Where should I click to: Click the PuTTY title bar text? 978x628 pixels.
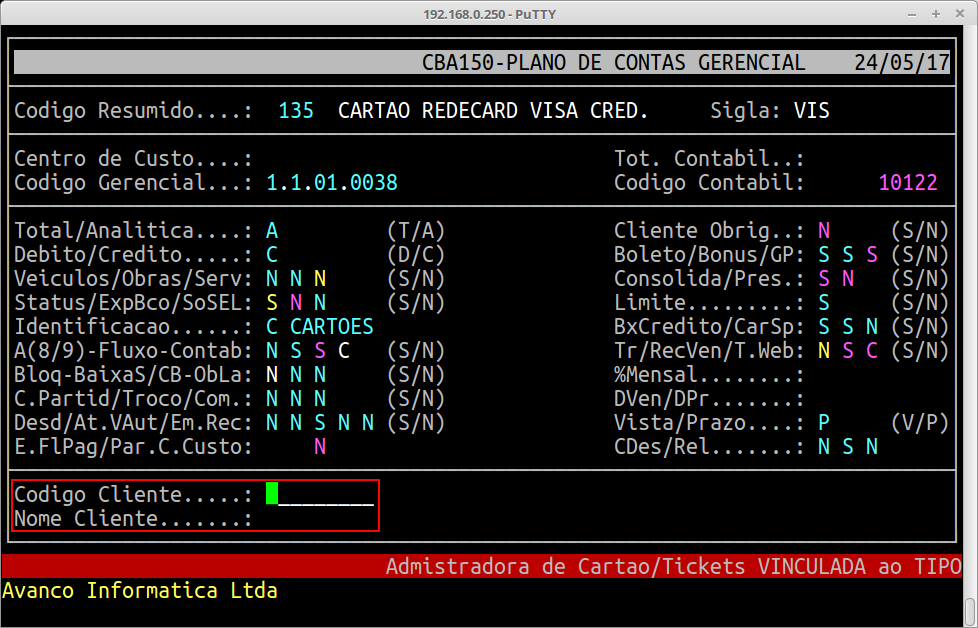(488, 14)
